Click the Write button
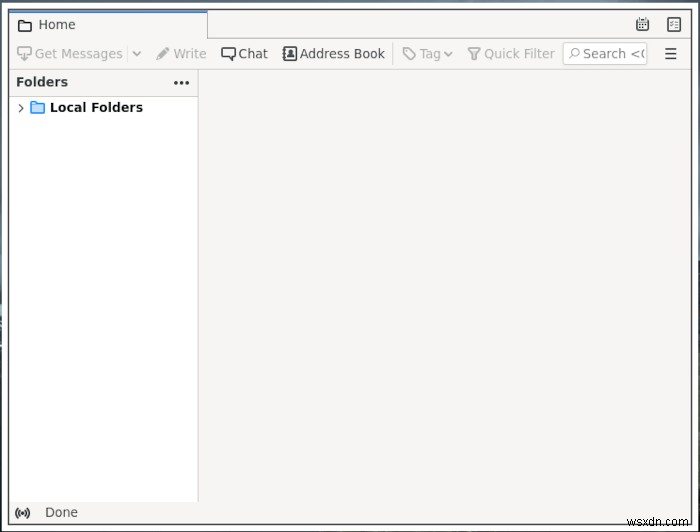 181,54
